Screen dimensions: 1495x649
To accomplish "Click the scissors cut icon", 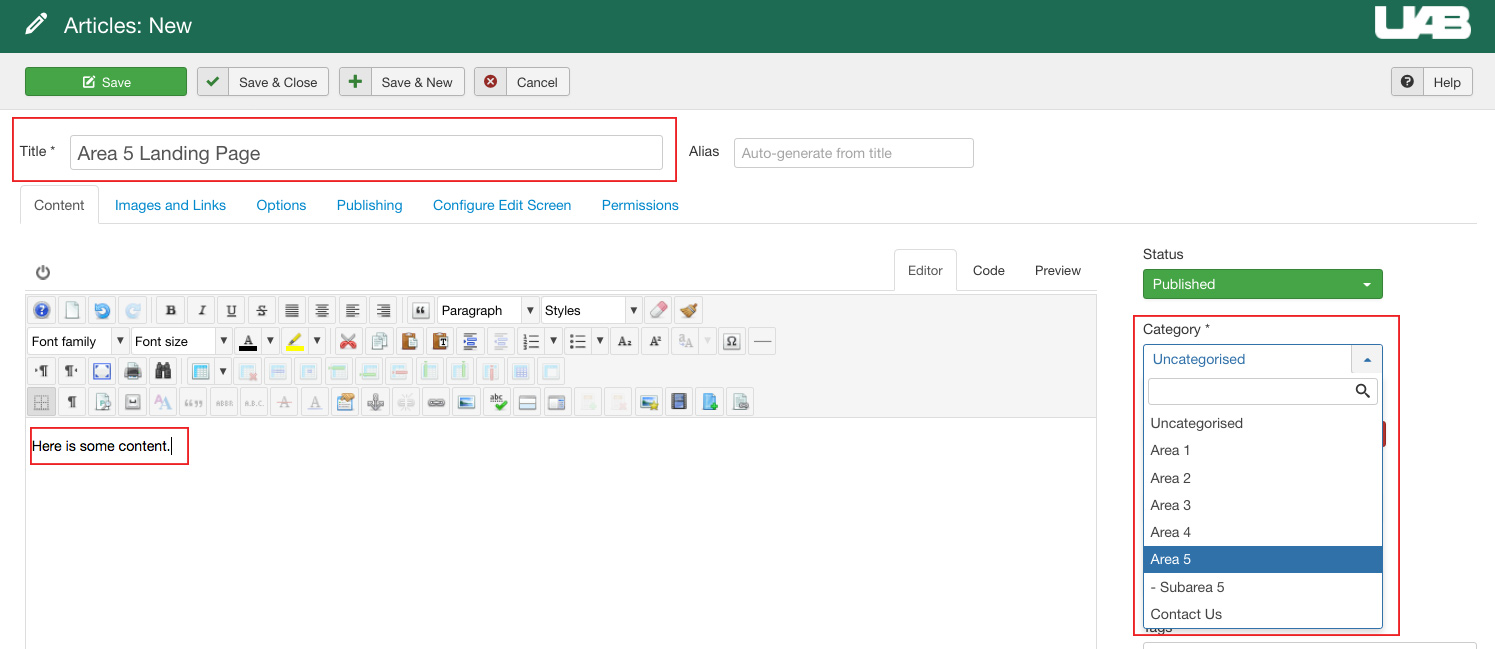I will click(348, 342).
